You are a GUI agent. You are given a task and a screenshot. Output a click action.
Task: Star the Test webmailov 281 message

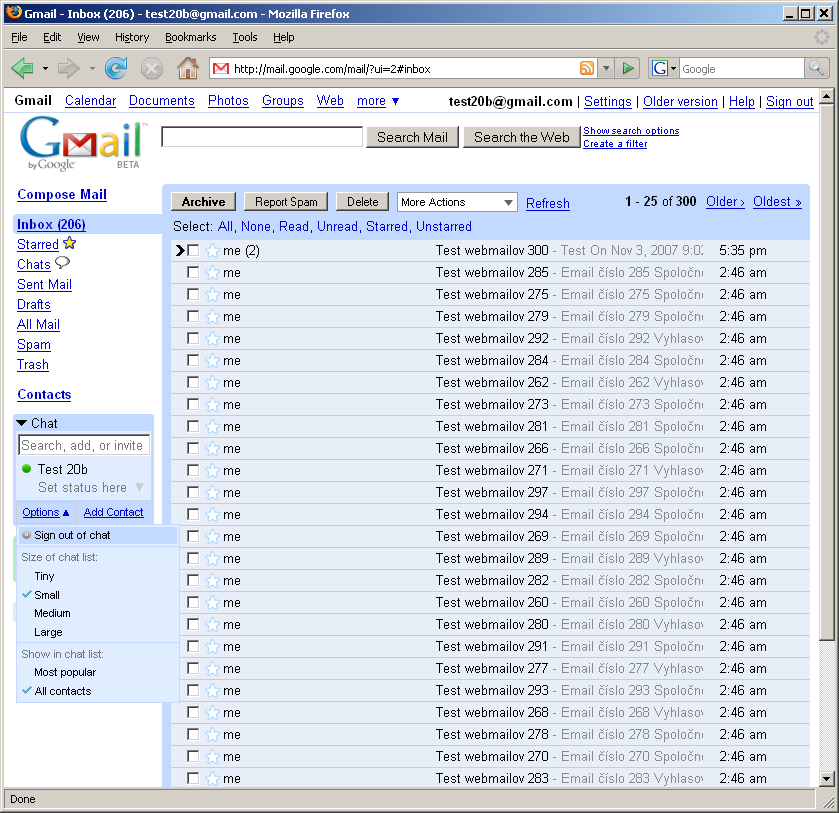[x=212, y=427]
